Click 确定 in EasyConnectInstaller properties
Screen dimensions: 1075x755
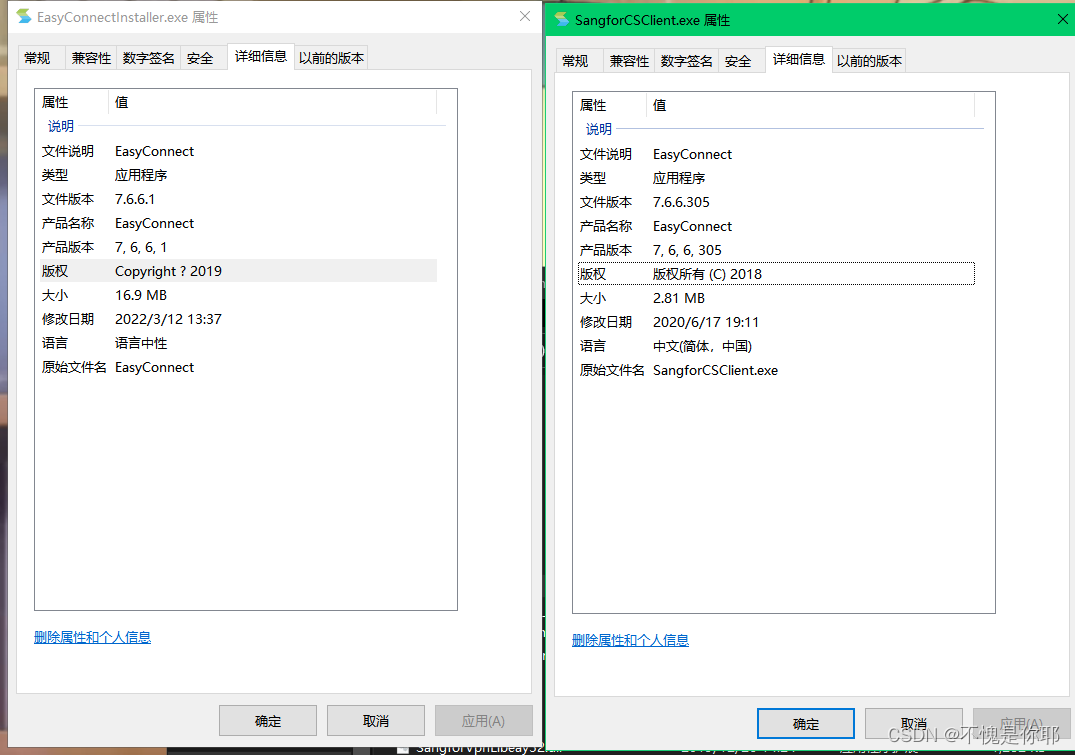click(x=268, y=721)
